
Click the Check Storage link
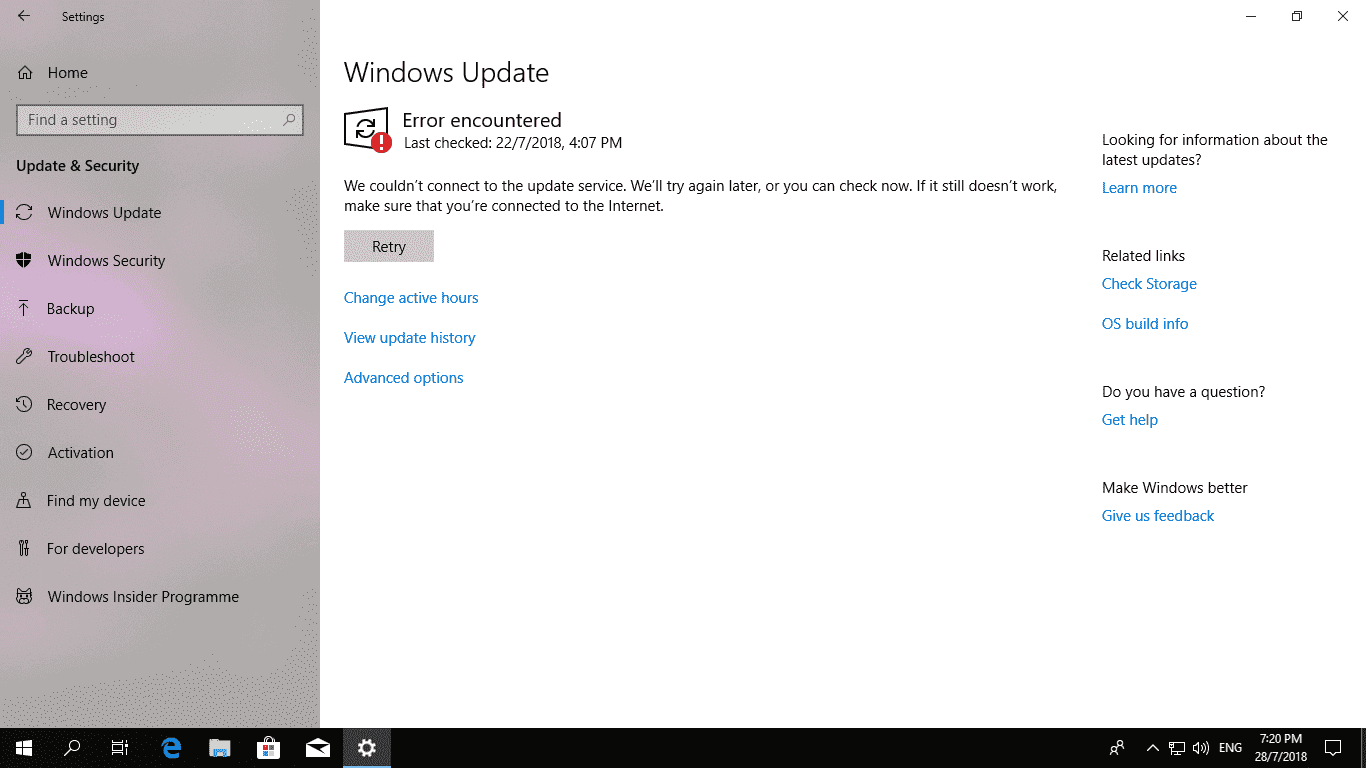1148,283
